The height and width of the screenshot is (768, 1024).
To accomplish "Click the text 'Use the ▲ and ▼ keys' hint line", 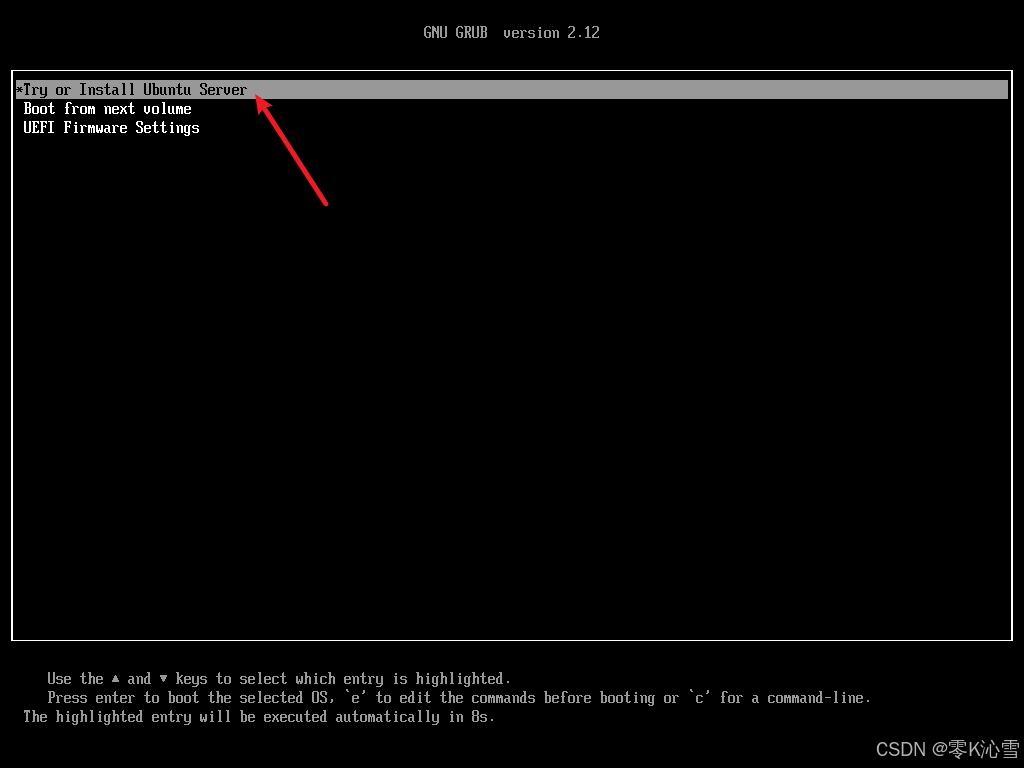I will click(x=279, y=679).
